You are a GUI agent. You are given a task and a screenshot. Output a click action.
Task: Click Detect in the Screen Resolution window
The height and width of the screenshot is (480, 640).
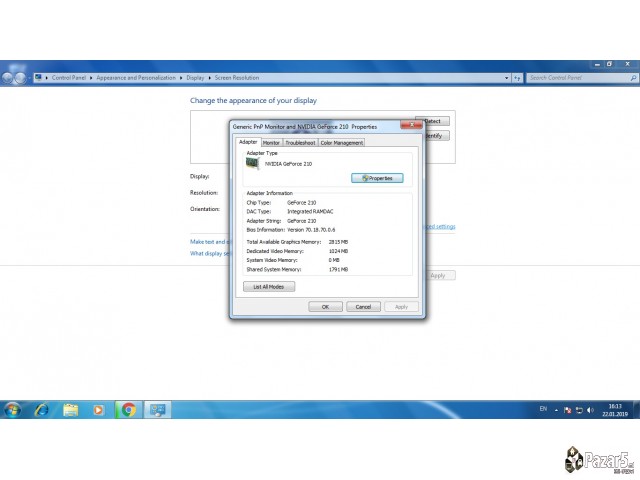pyautogui.click(x=437, y=121)
